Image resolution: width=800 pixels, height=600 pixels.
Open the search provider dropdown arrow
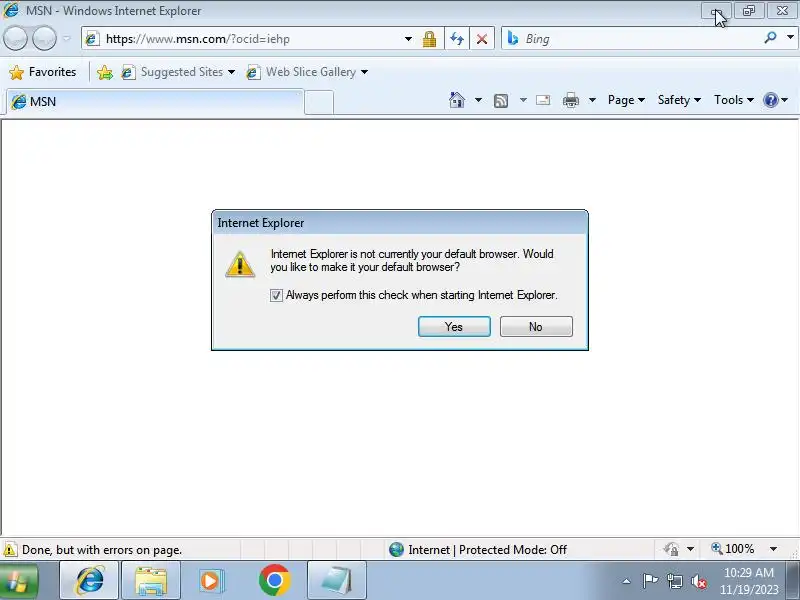click(x=790, y=38)
